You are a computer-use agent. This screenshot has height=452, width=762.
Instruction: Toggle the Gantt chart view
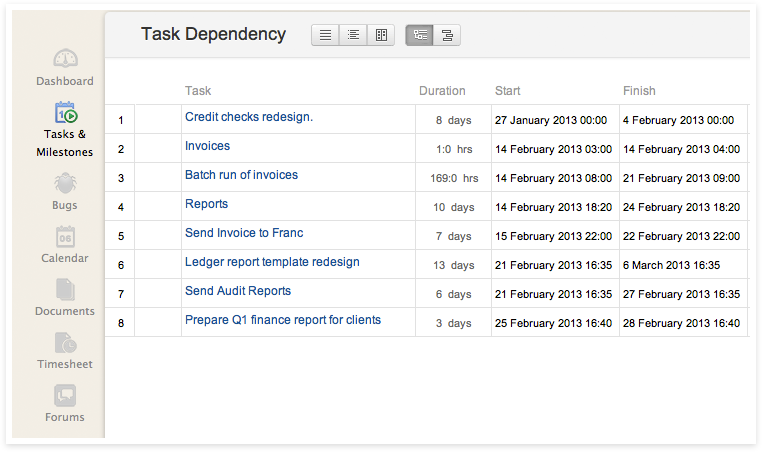pos(447,35)
